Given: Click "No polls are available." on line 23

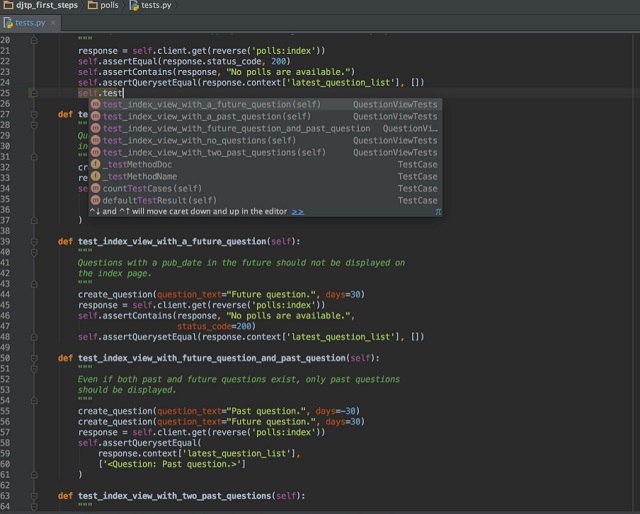Looking at the screenshot, I should (x=288, y=72).
